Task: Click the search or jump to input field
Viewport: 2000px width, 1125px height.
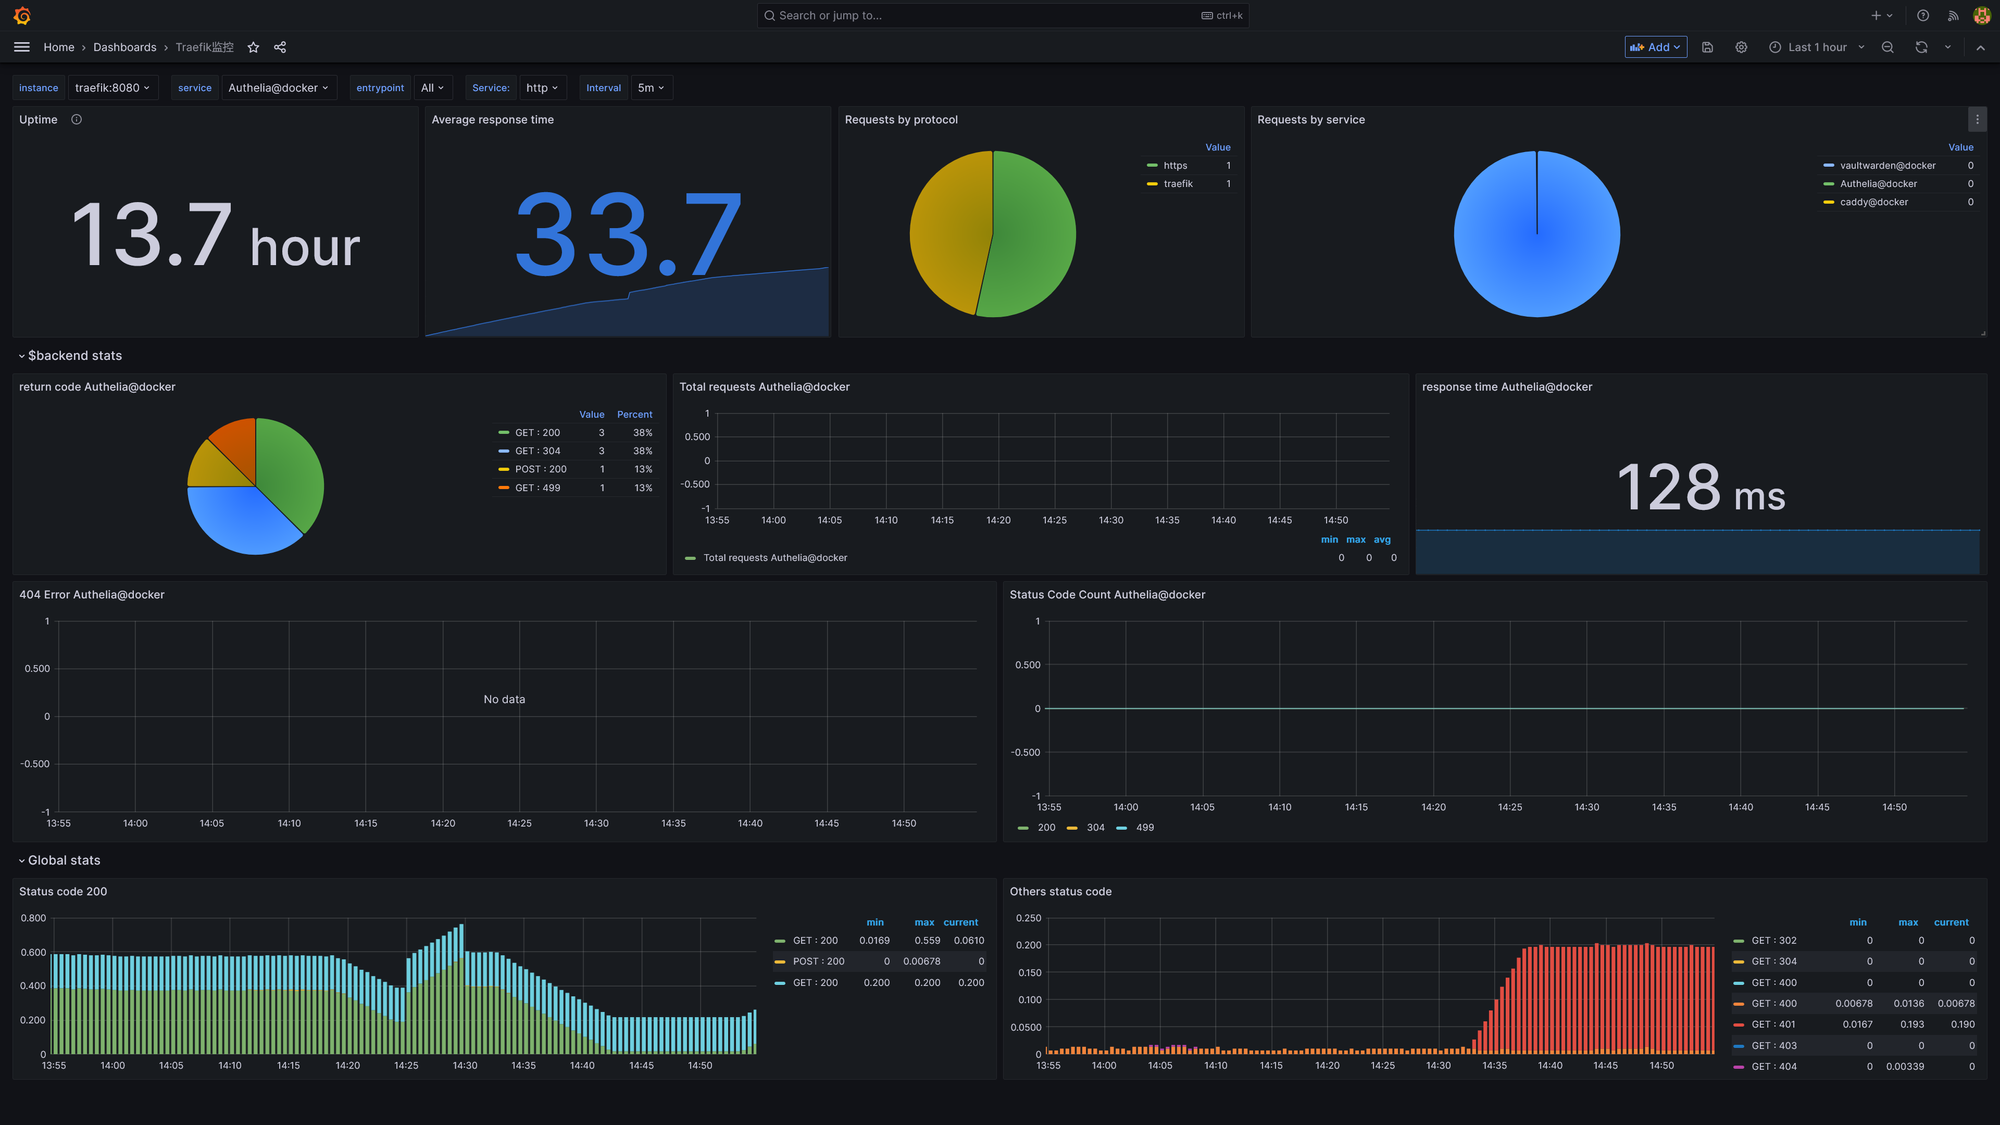Action: (x=1000, y=15)
